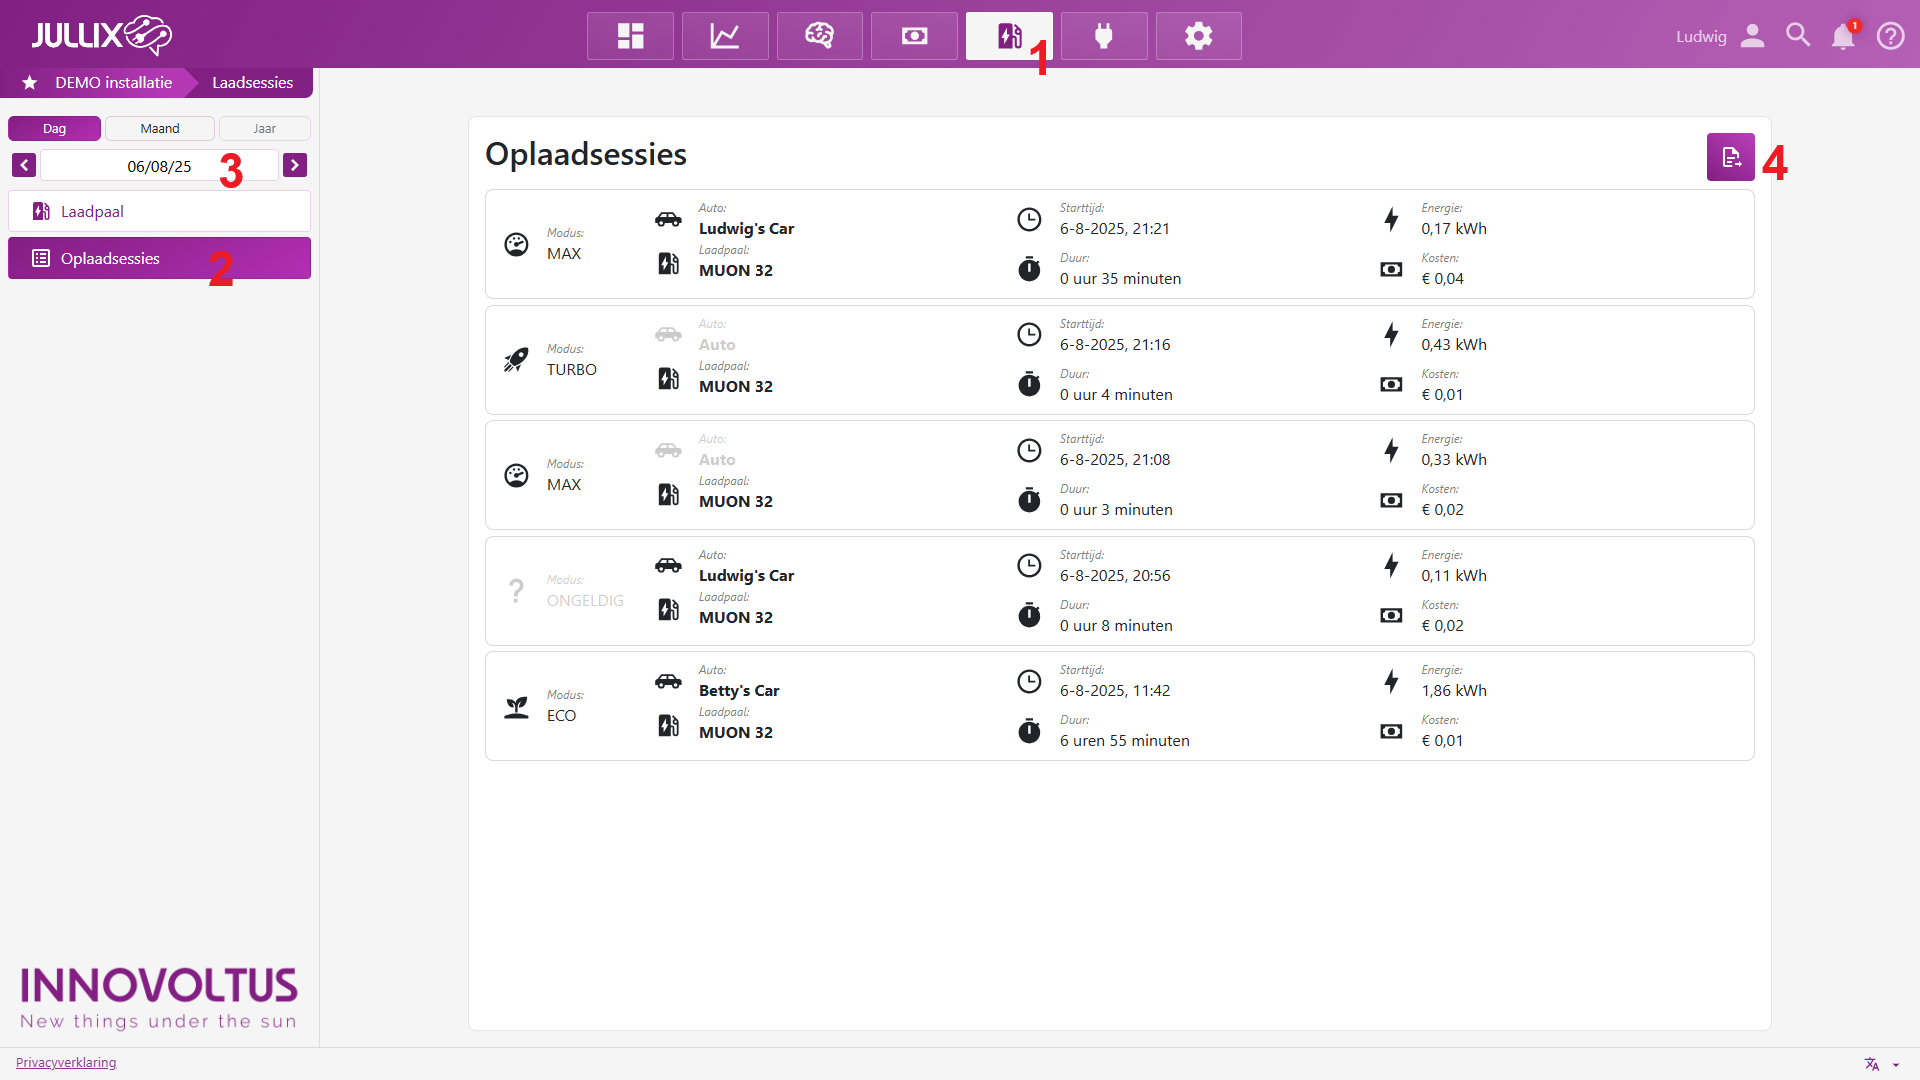Viewport: 1920px width, 1080px height.
Task: Open the settings gear icon
Action: tap(1198, 36)
